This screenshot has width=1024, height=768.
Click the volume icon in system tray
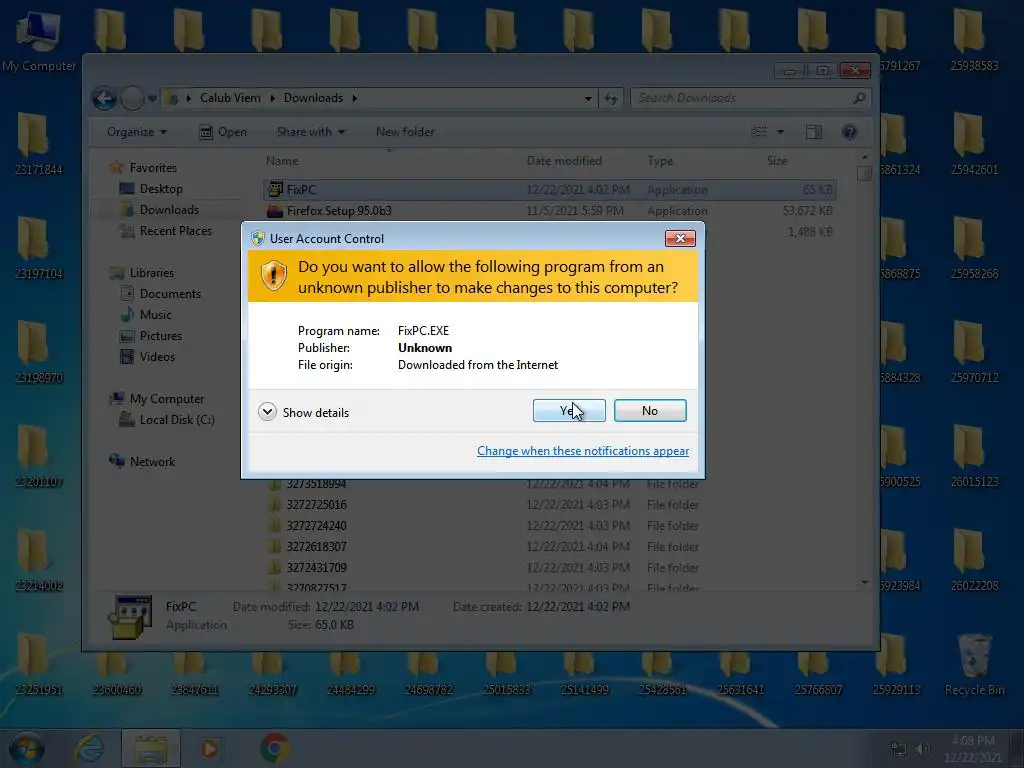[923, 749]
